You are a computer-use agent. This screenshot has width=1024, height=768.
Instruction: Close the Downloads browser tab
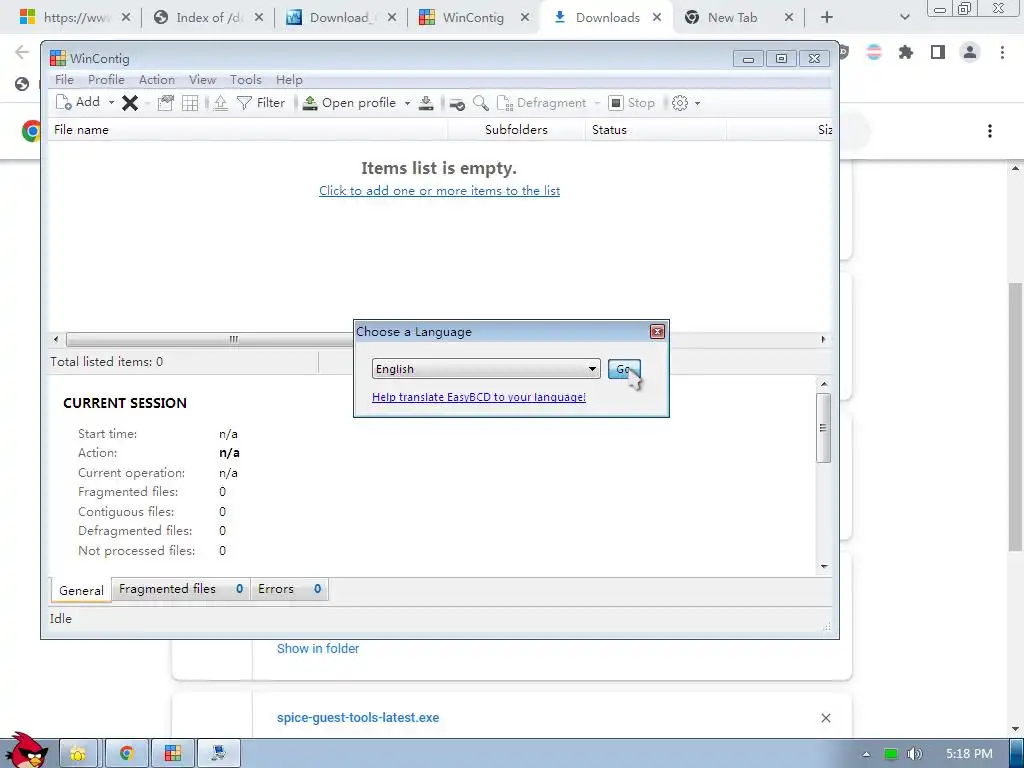point(657,18)
